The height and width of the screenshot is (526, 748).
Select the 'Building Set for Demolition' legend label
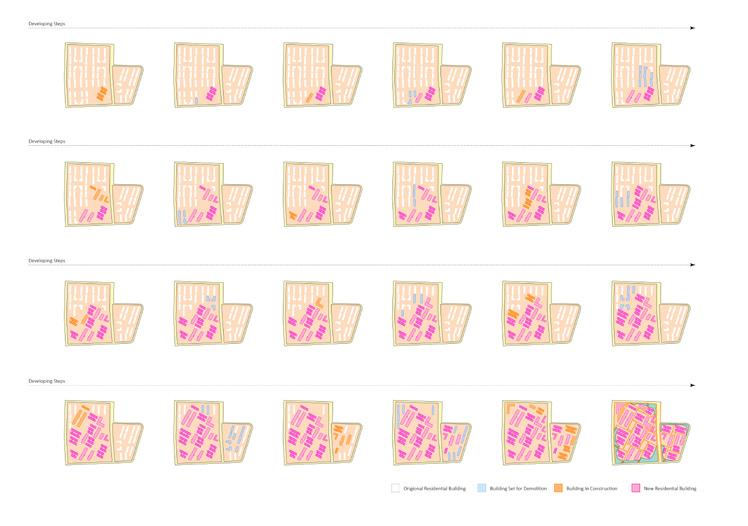[518, 488]
